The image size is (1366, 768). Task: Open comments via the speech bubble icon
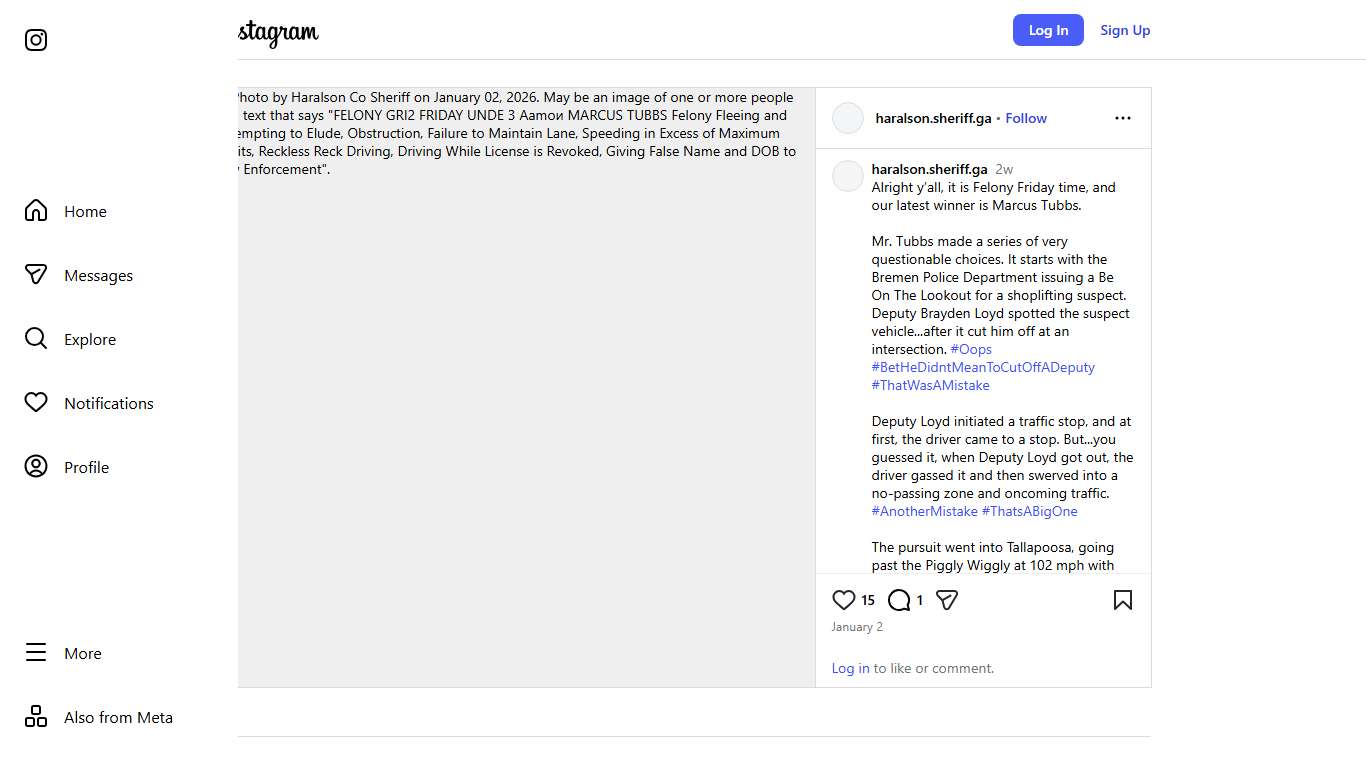899,600
